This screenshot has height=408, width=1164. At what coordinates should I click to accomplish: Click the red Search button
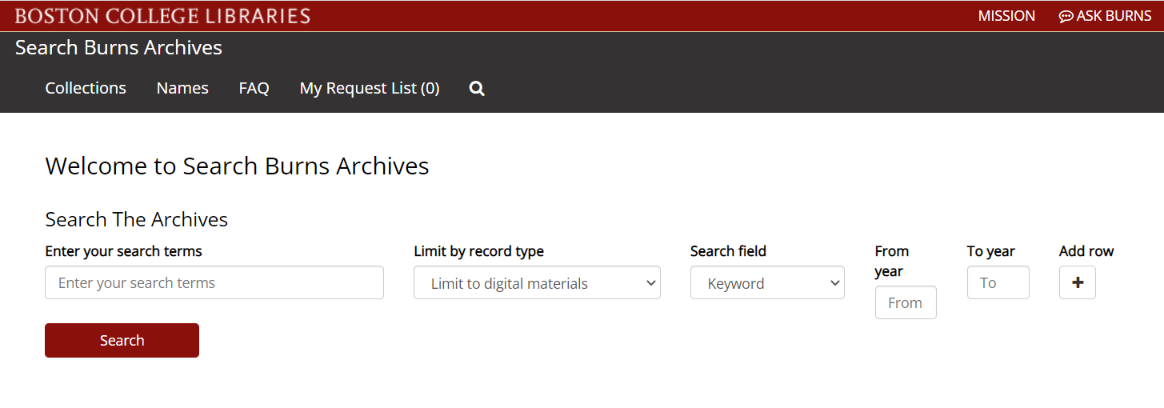tap(122, 340)
